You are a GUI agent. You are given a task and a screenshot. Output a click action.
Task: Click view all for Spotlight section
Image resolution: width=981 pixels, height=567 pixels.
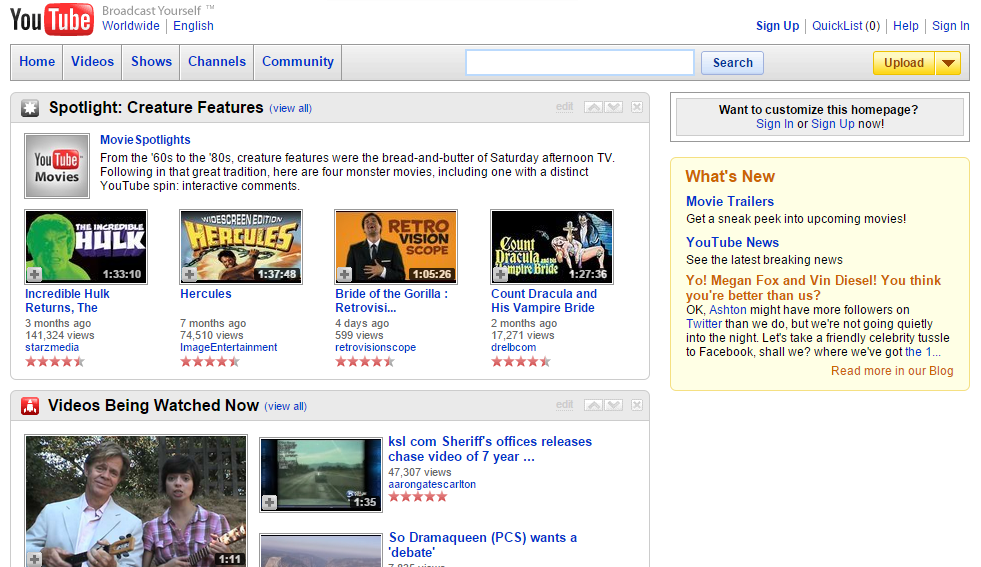point(290,108)
